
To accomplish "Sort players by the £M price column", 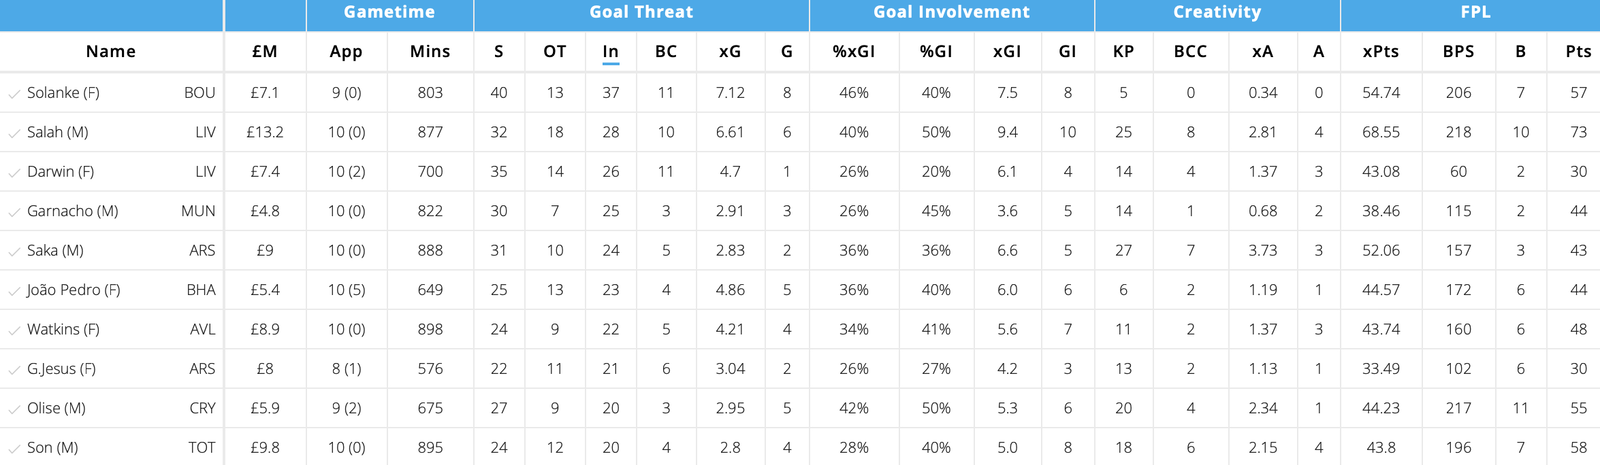I will point(265,52).
